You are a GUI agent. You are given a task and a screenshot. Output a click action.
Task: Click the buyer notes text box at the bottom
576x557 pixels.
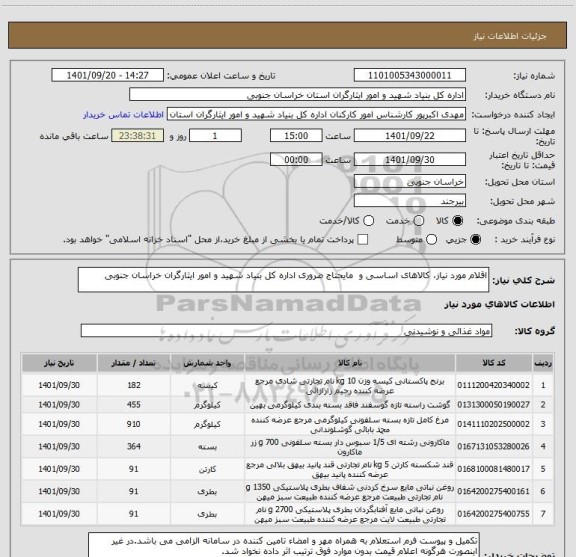[284, 545]
